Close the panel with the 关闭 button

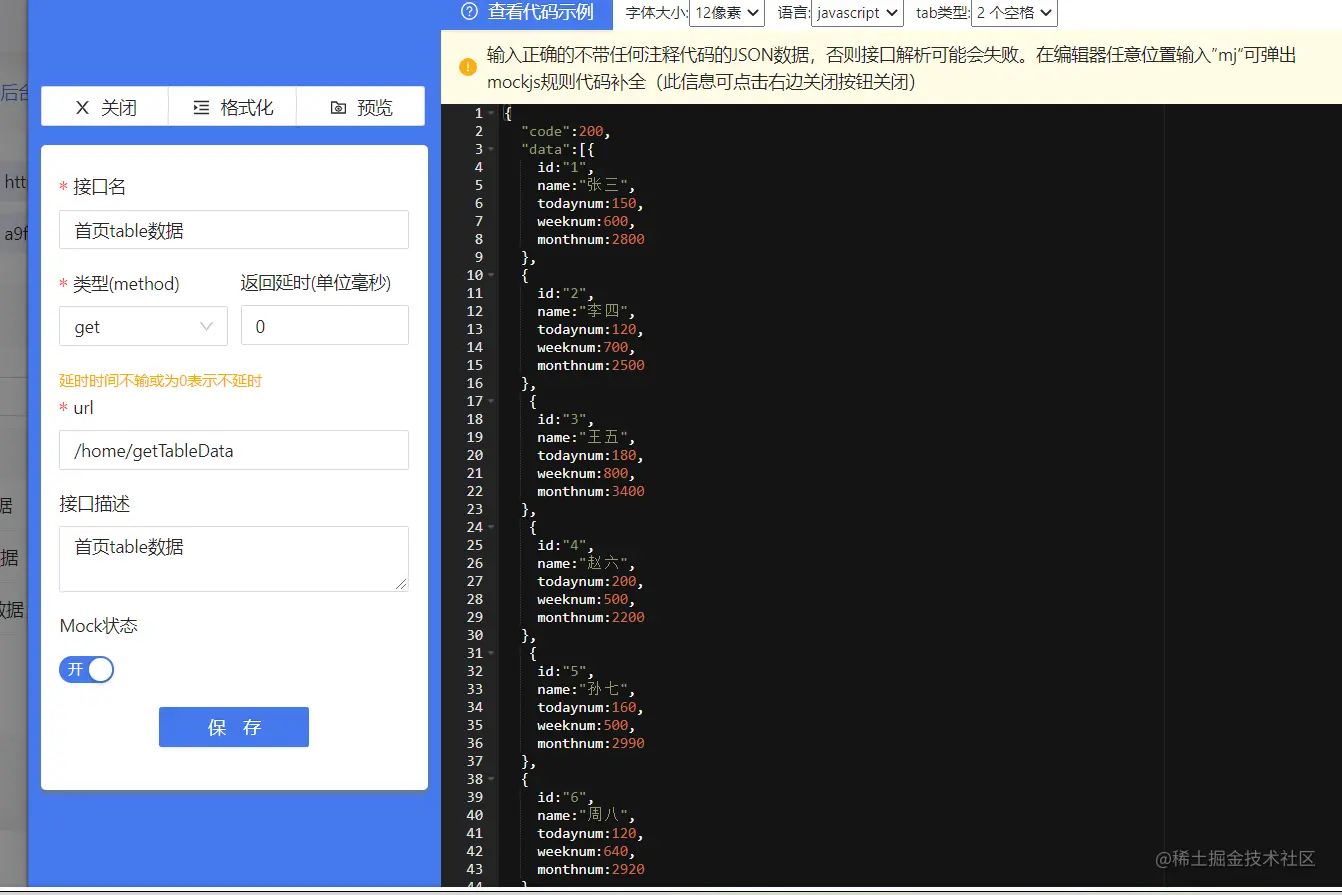[x=105, y=107]
